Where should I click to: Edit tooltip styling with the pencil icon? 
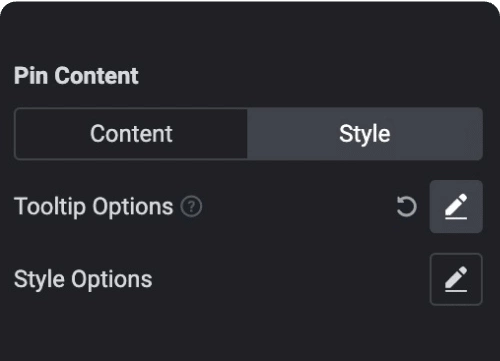pyautogui.click(x=456, y=207)
